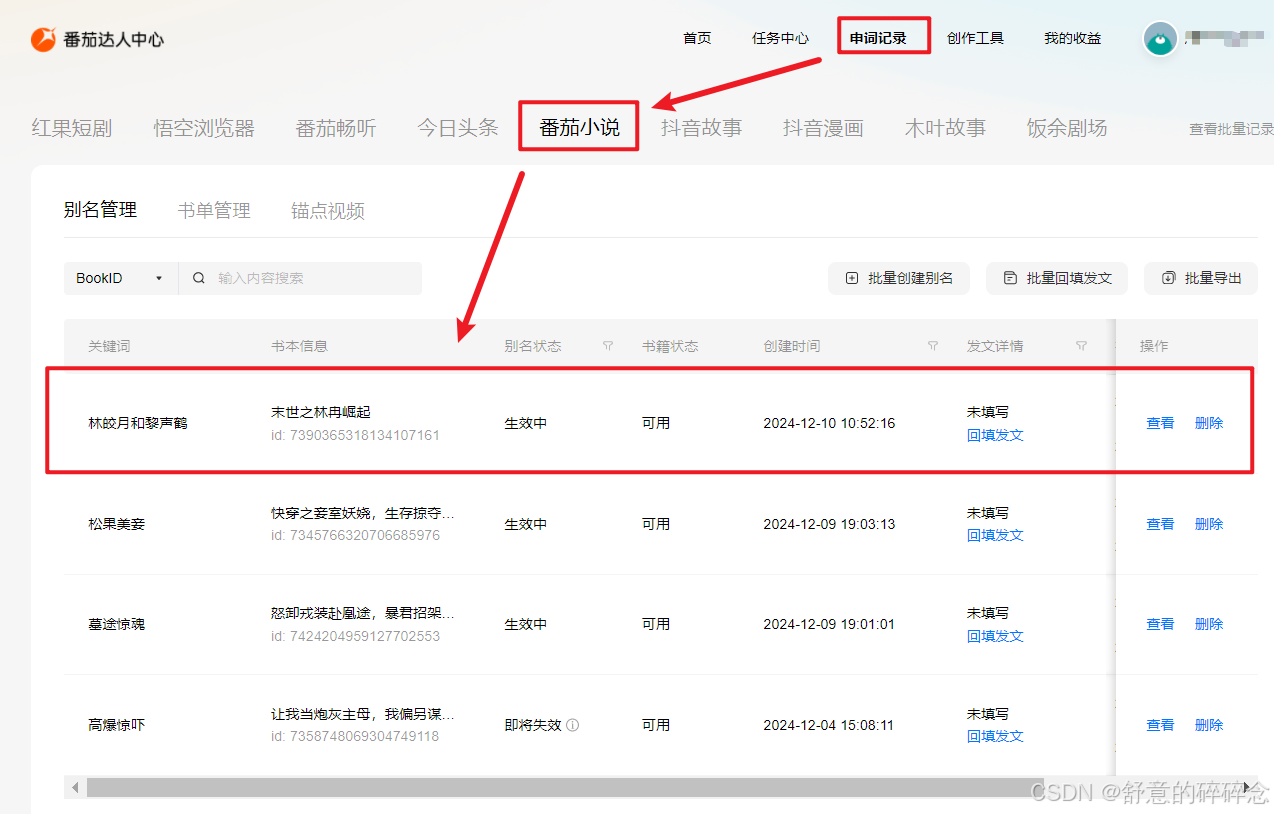This screenshot has width=1274, height=814.
Task: Click 查看 for 松果美妾 row
Action: point(1160,524)
